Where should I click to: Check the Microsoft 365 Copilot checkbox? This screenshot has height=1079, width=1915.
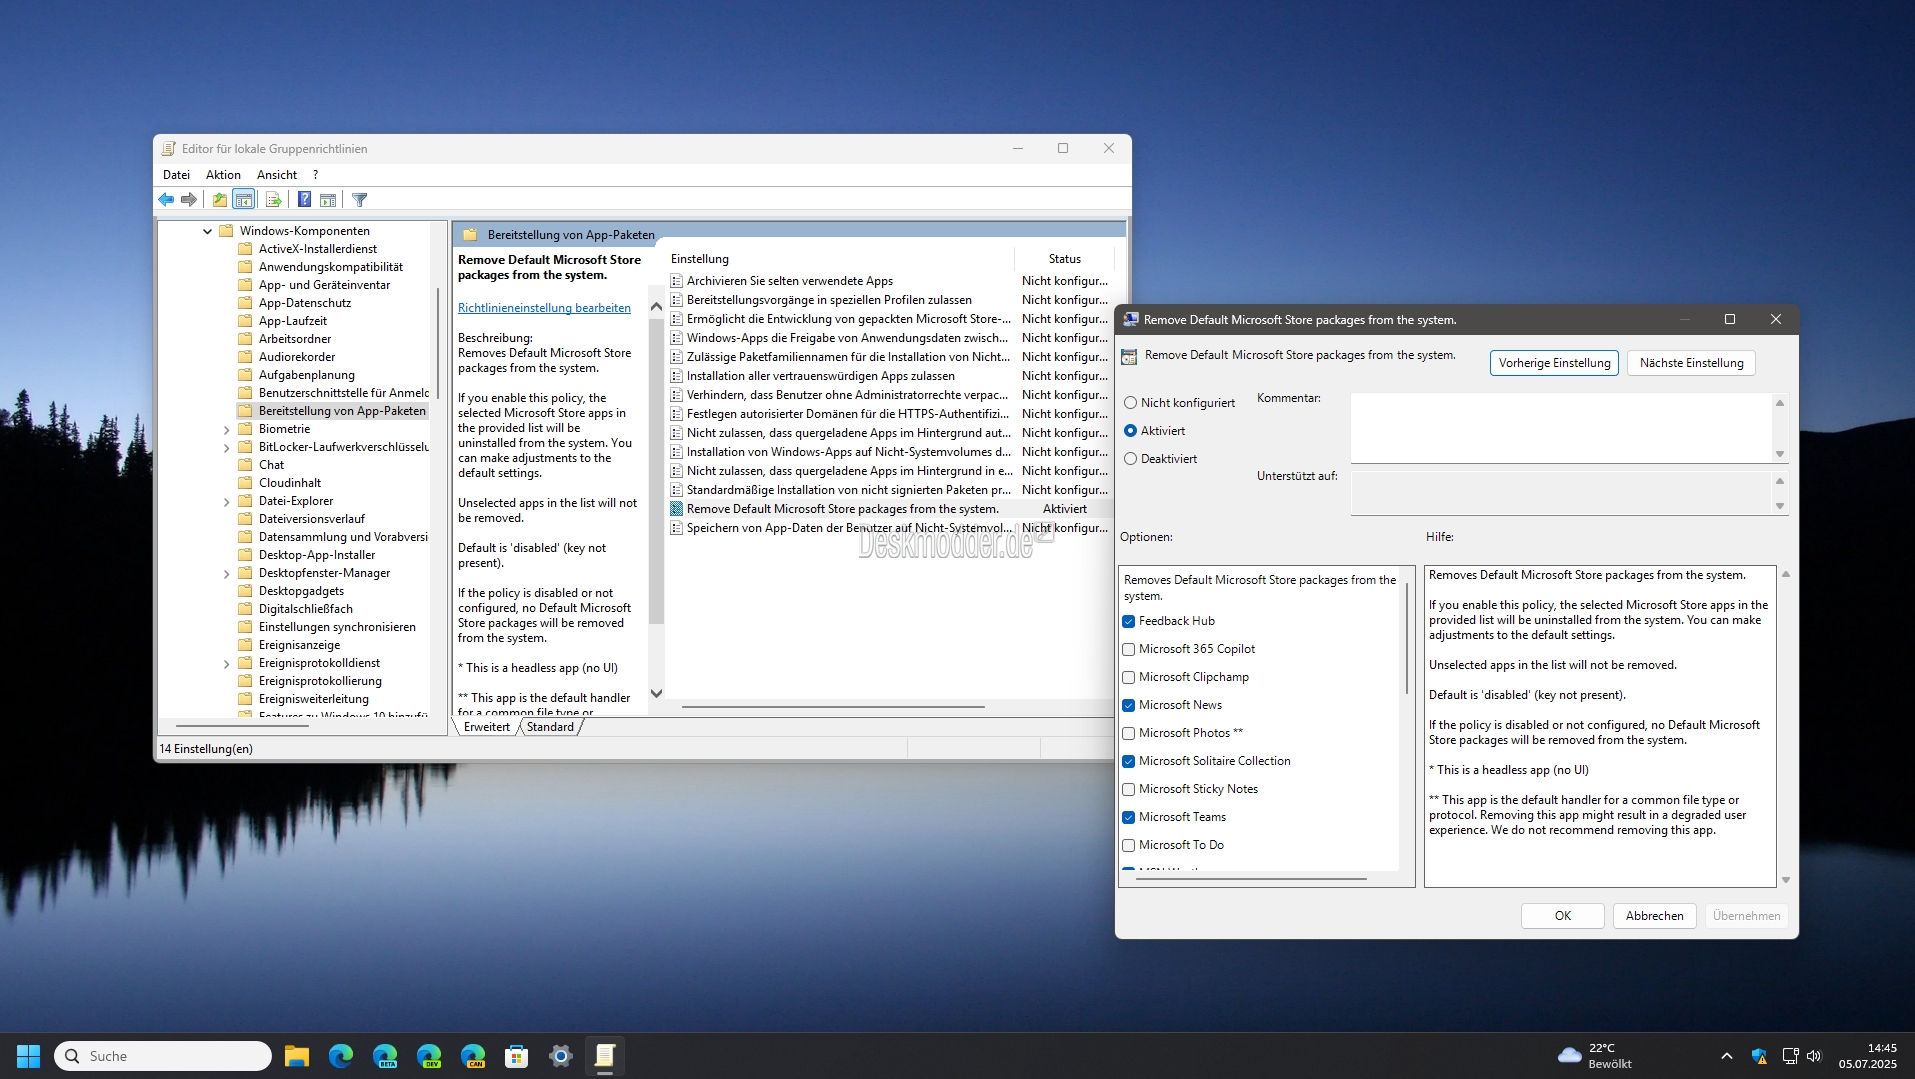(x=1129, y=650)
